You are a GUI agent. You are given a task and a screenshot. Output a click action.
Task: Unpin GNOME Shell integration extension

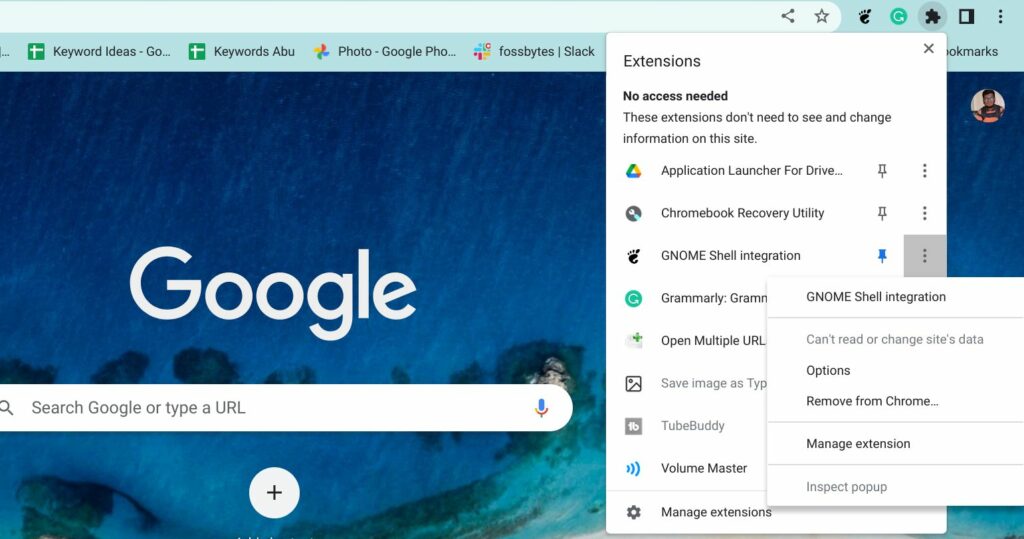click(882, 255)
